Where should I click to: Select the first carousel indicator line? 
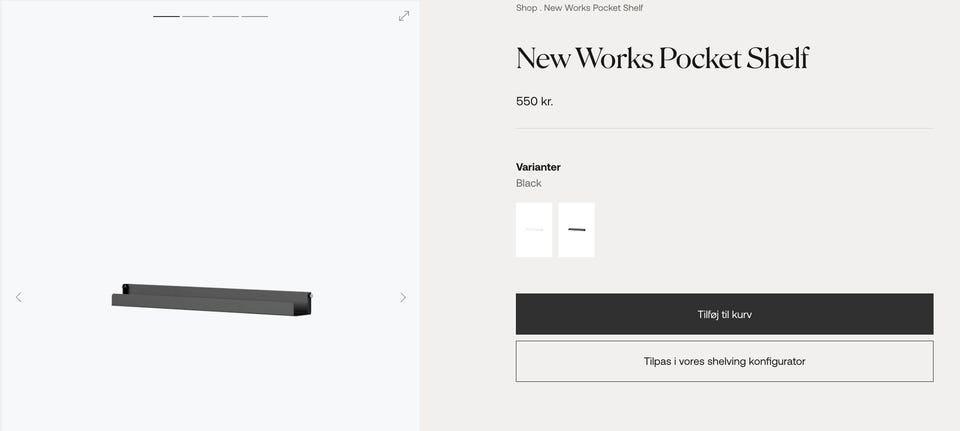point(166,16)
